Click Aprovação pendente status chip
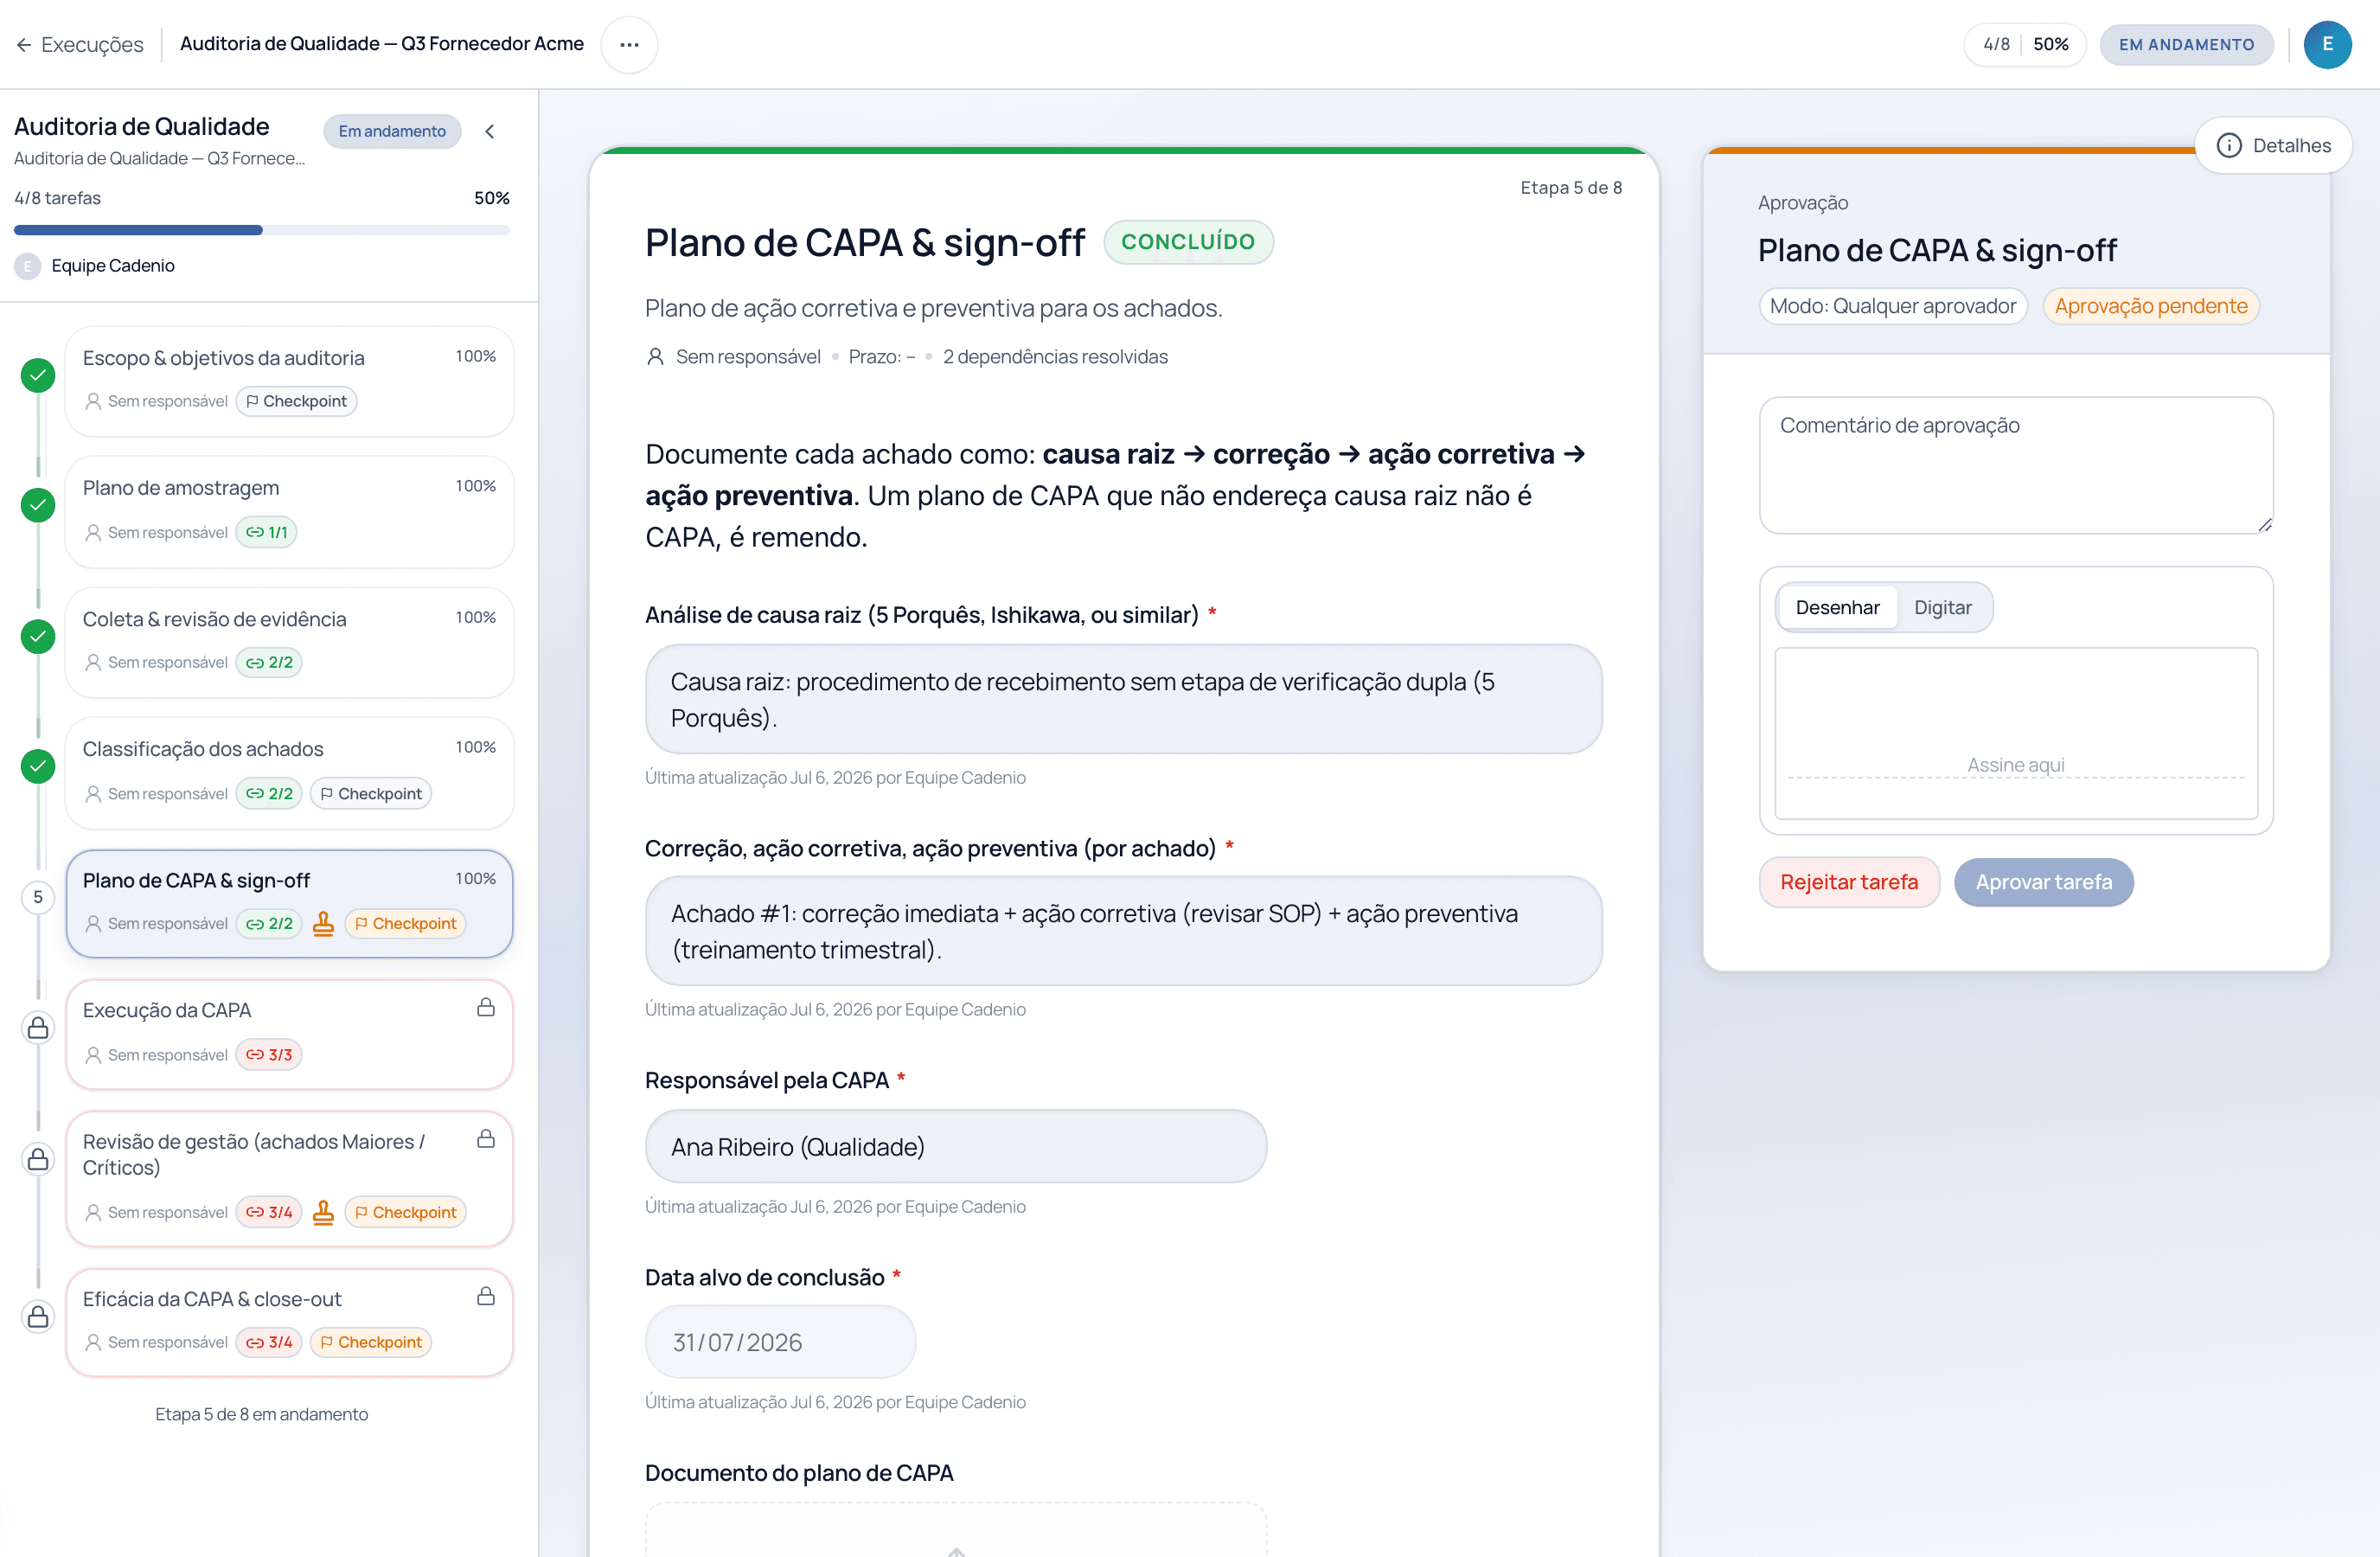Screen dimensions: 2380x1557 [2150, 306]
